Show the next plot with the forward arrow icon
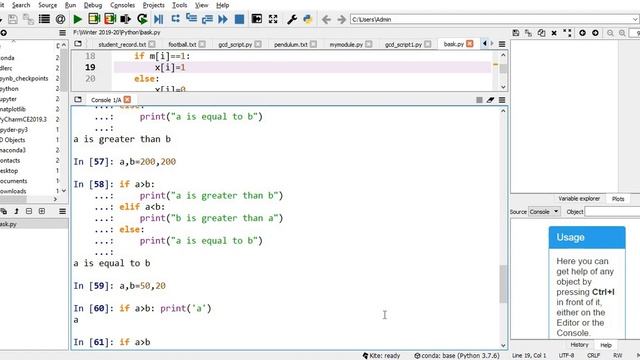The image size is (640, 360). point(595,33)
